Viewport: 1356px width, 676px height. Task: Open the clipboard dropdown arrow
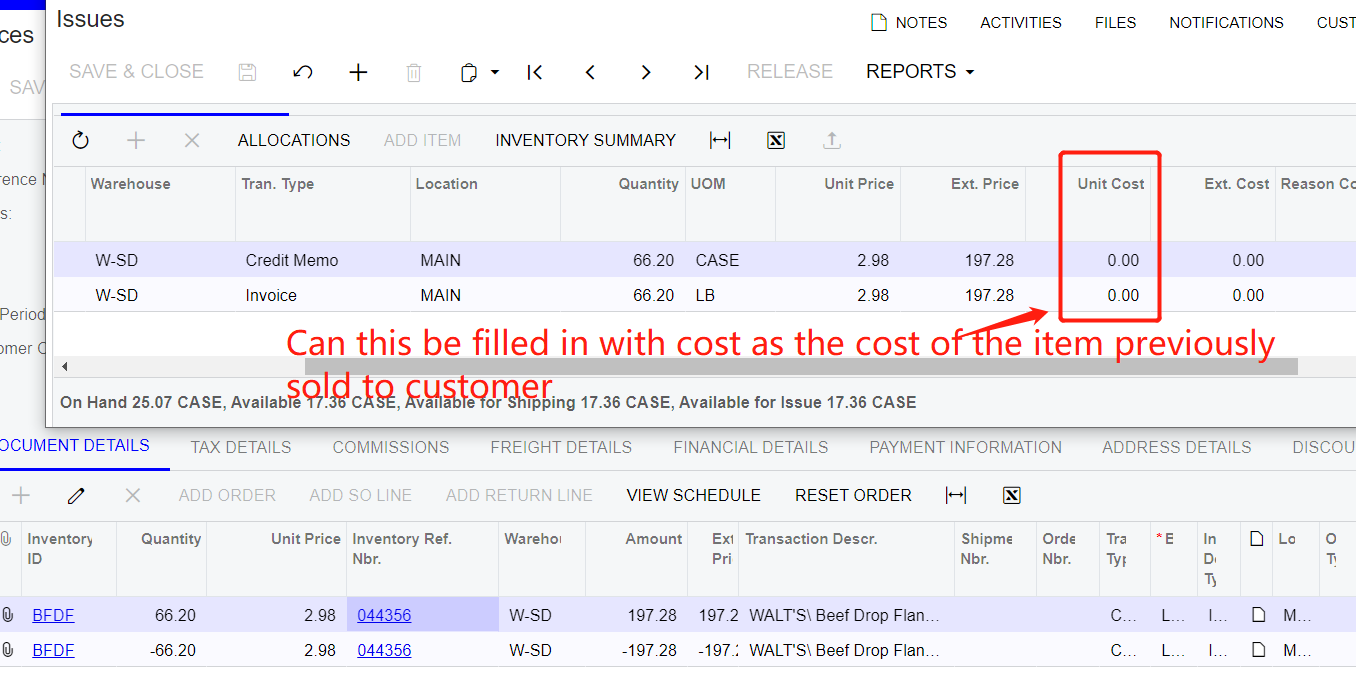pos(494,72)
